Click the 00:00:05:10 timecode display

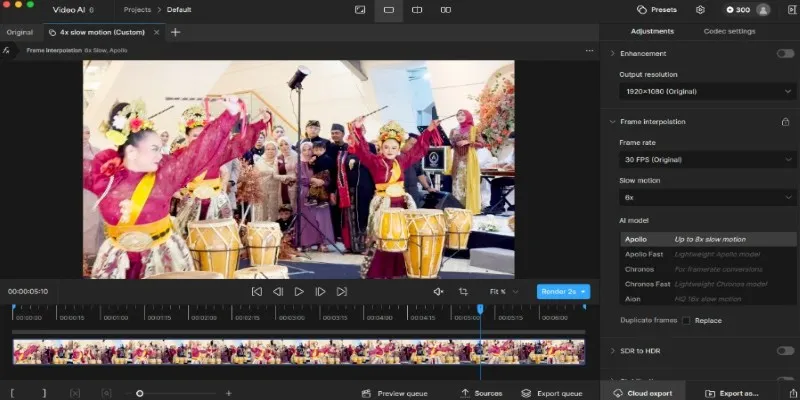point(28,292)
